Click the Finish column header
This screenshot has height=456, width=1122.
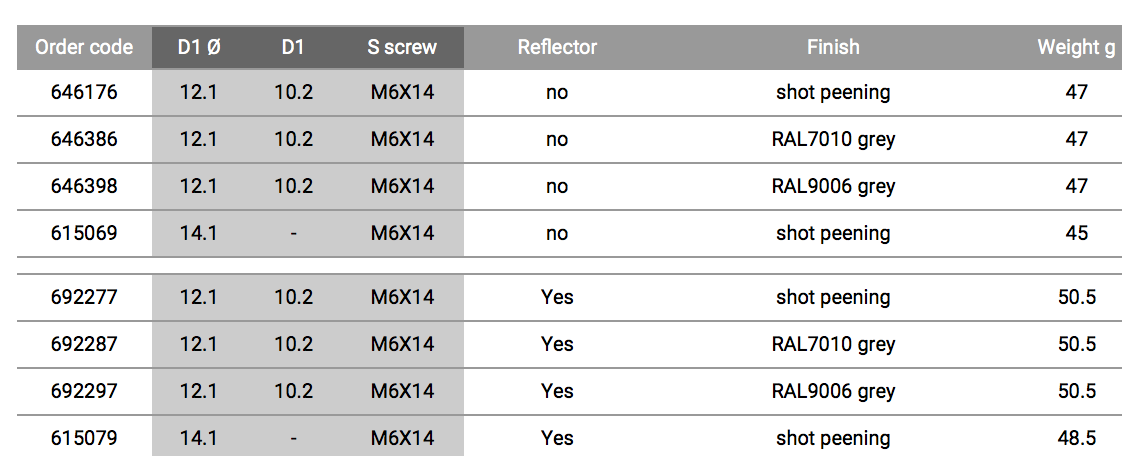point(833,47)
